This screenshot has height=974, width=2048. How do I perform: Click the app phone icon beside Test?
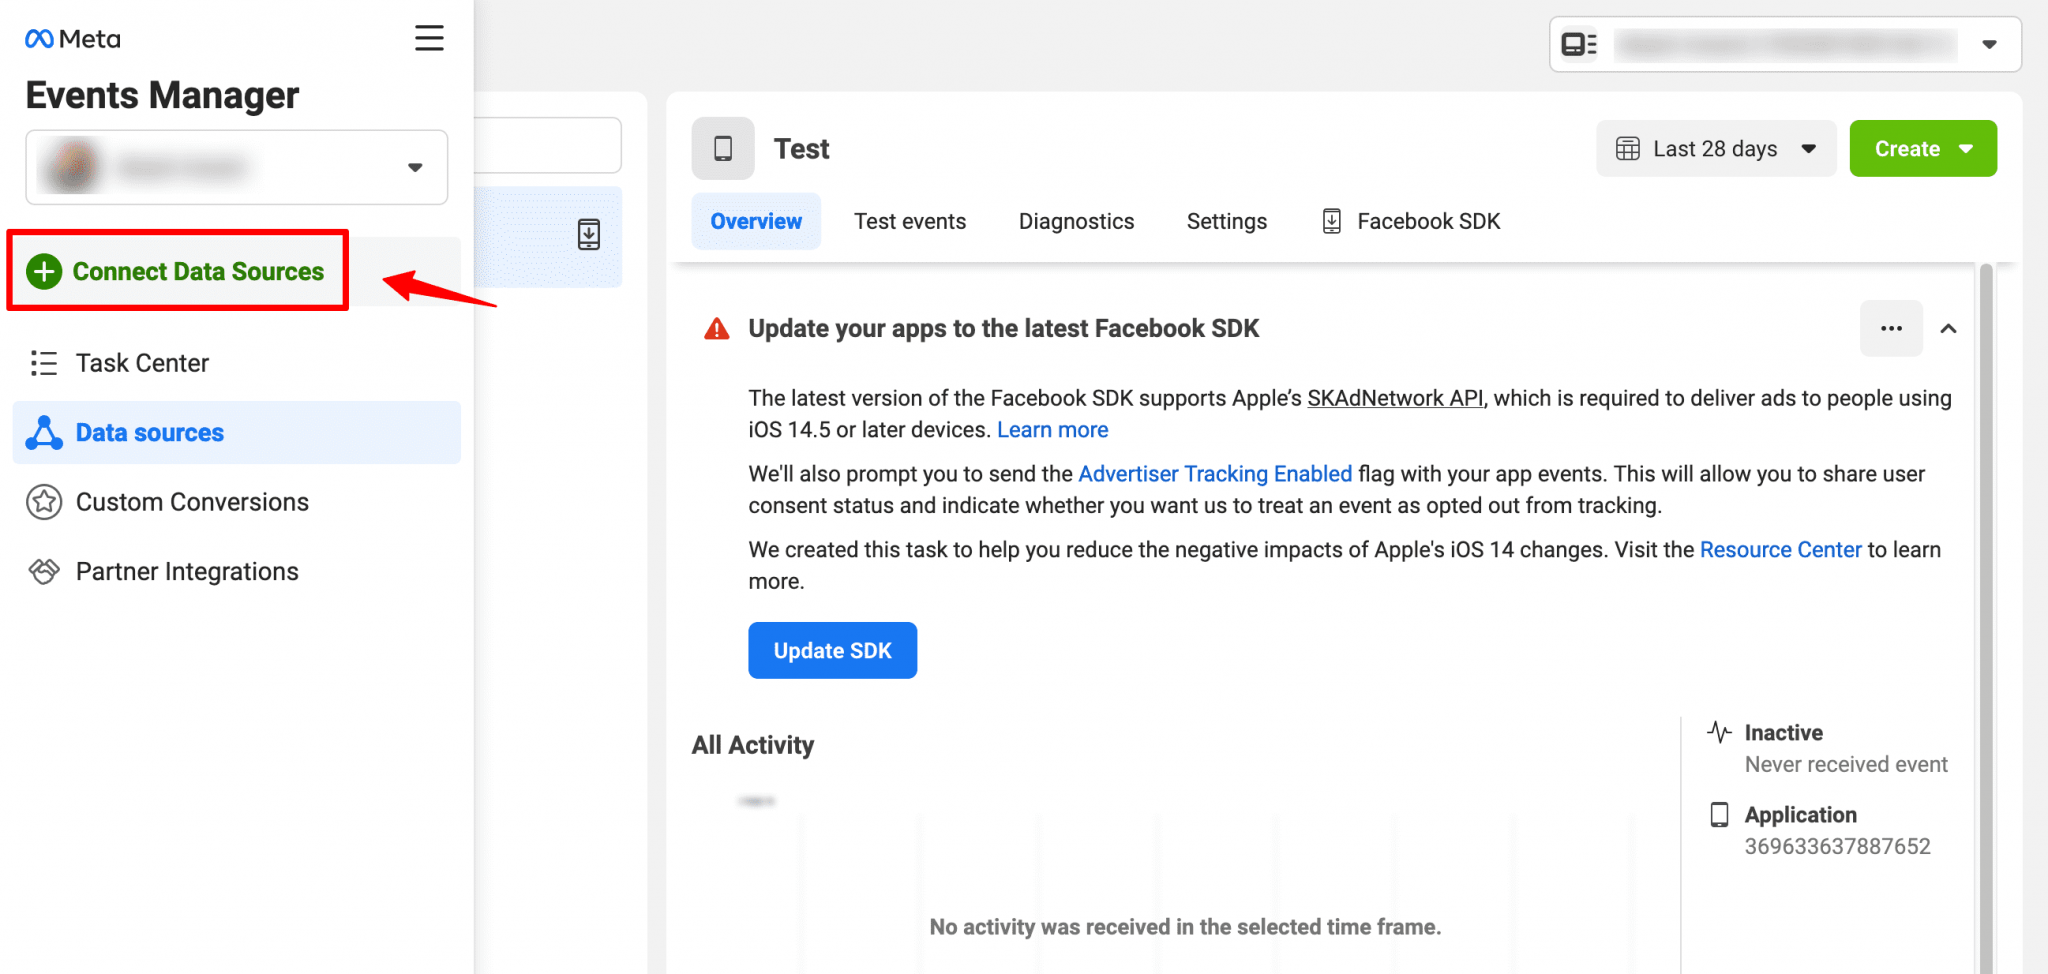(x=723, y=148)
